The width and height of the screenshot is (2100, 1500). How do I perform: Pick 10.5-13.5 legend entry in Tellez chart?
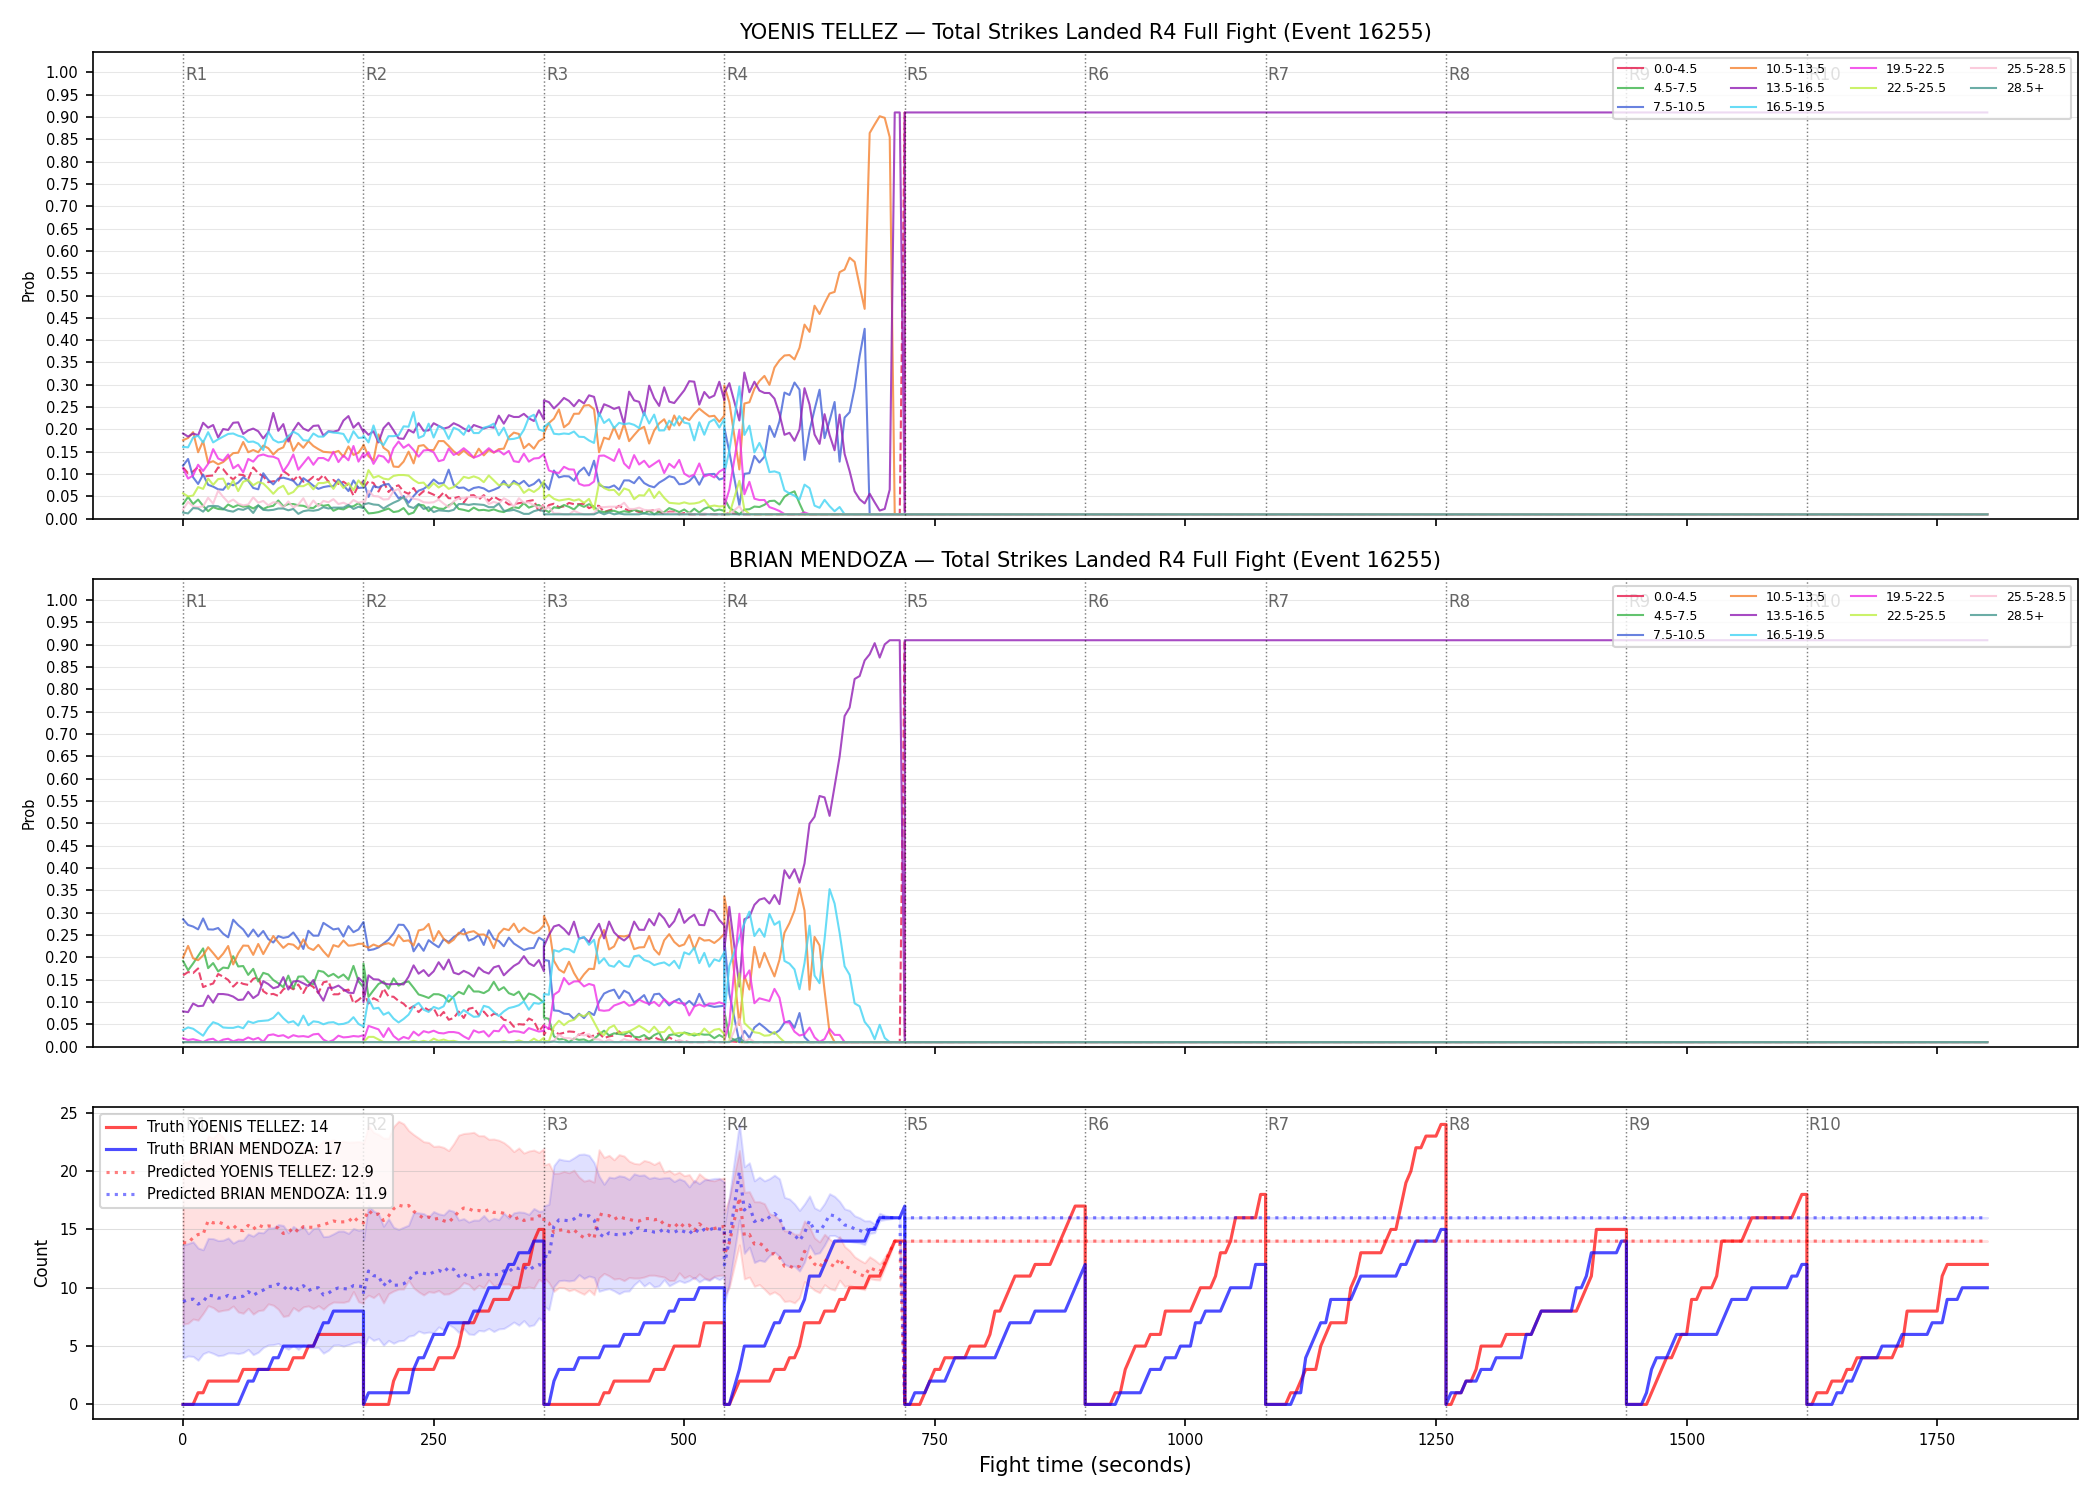pos(1777,69)
